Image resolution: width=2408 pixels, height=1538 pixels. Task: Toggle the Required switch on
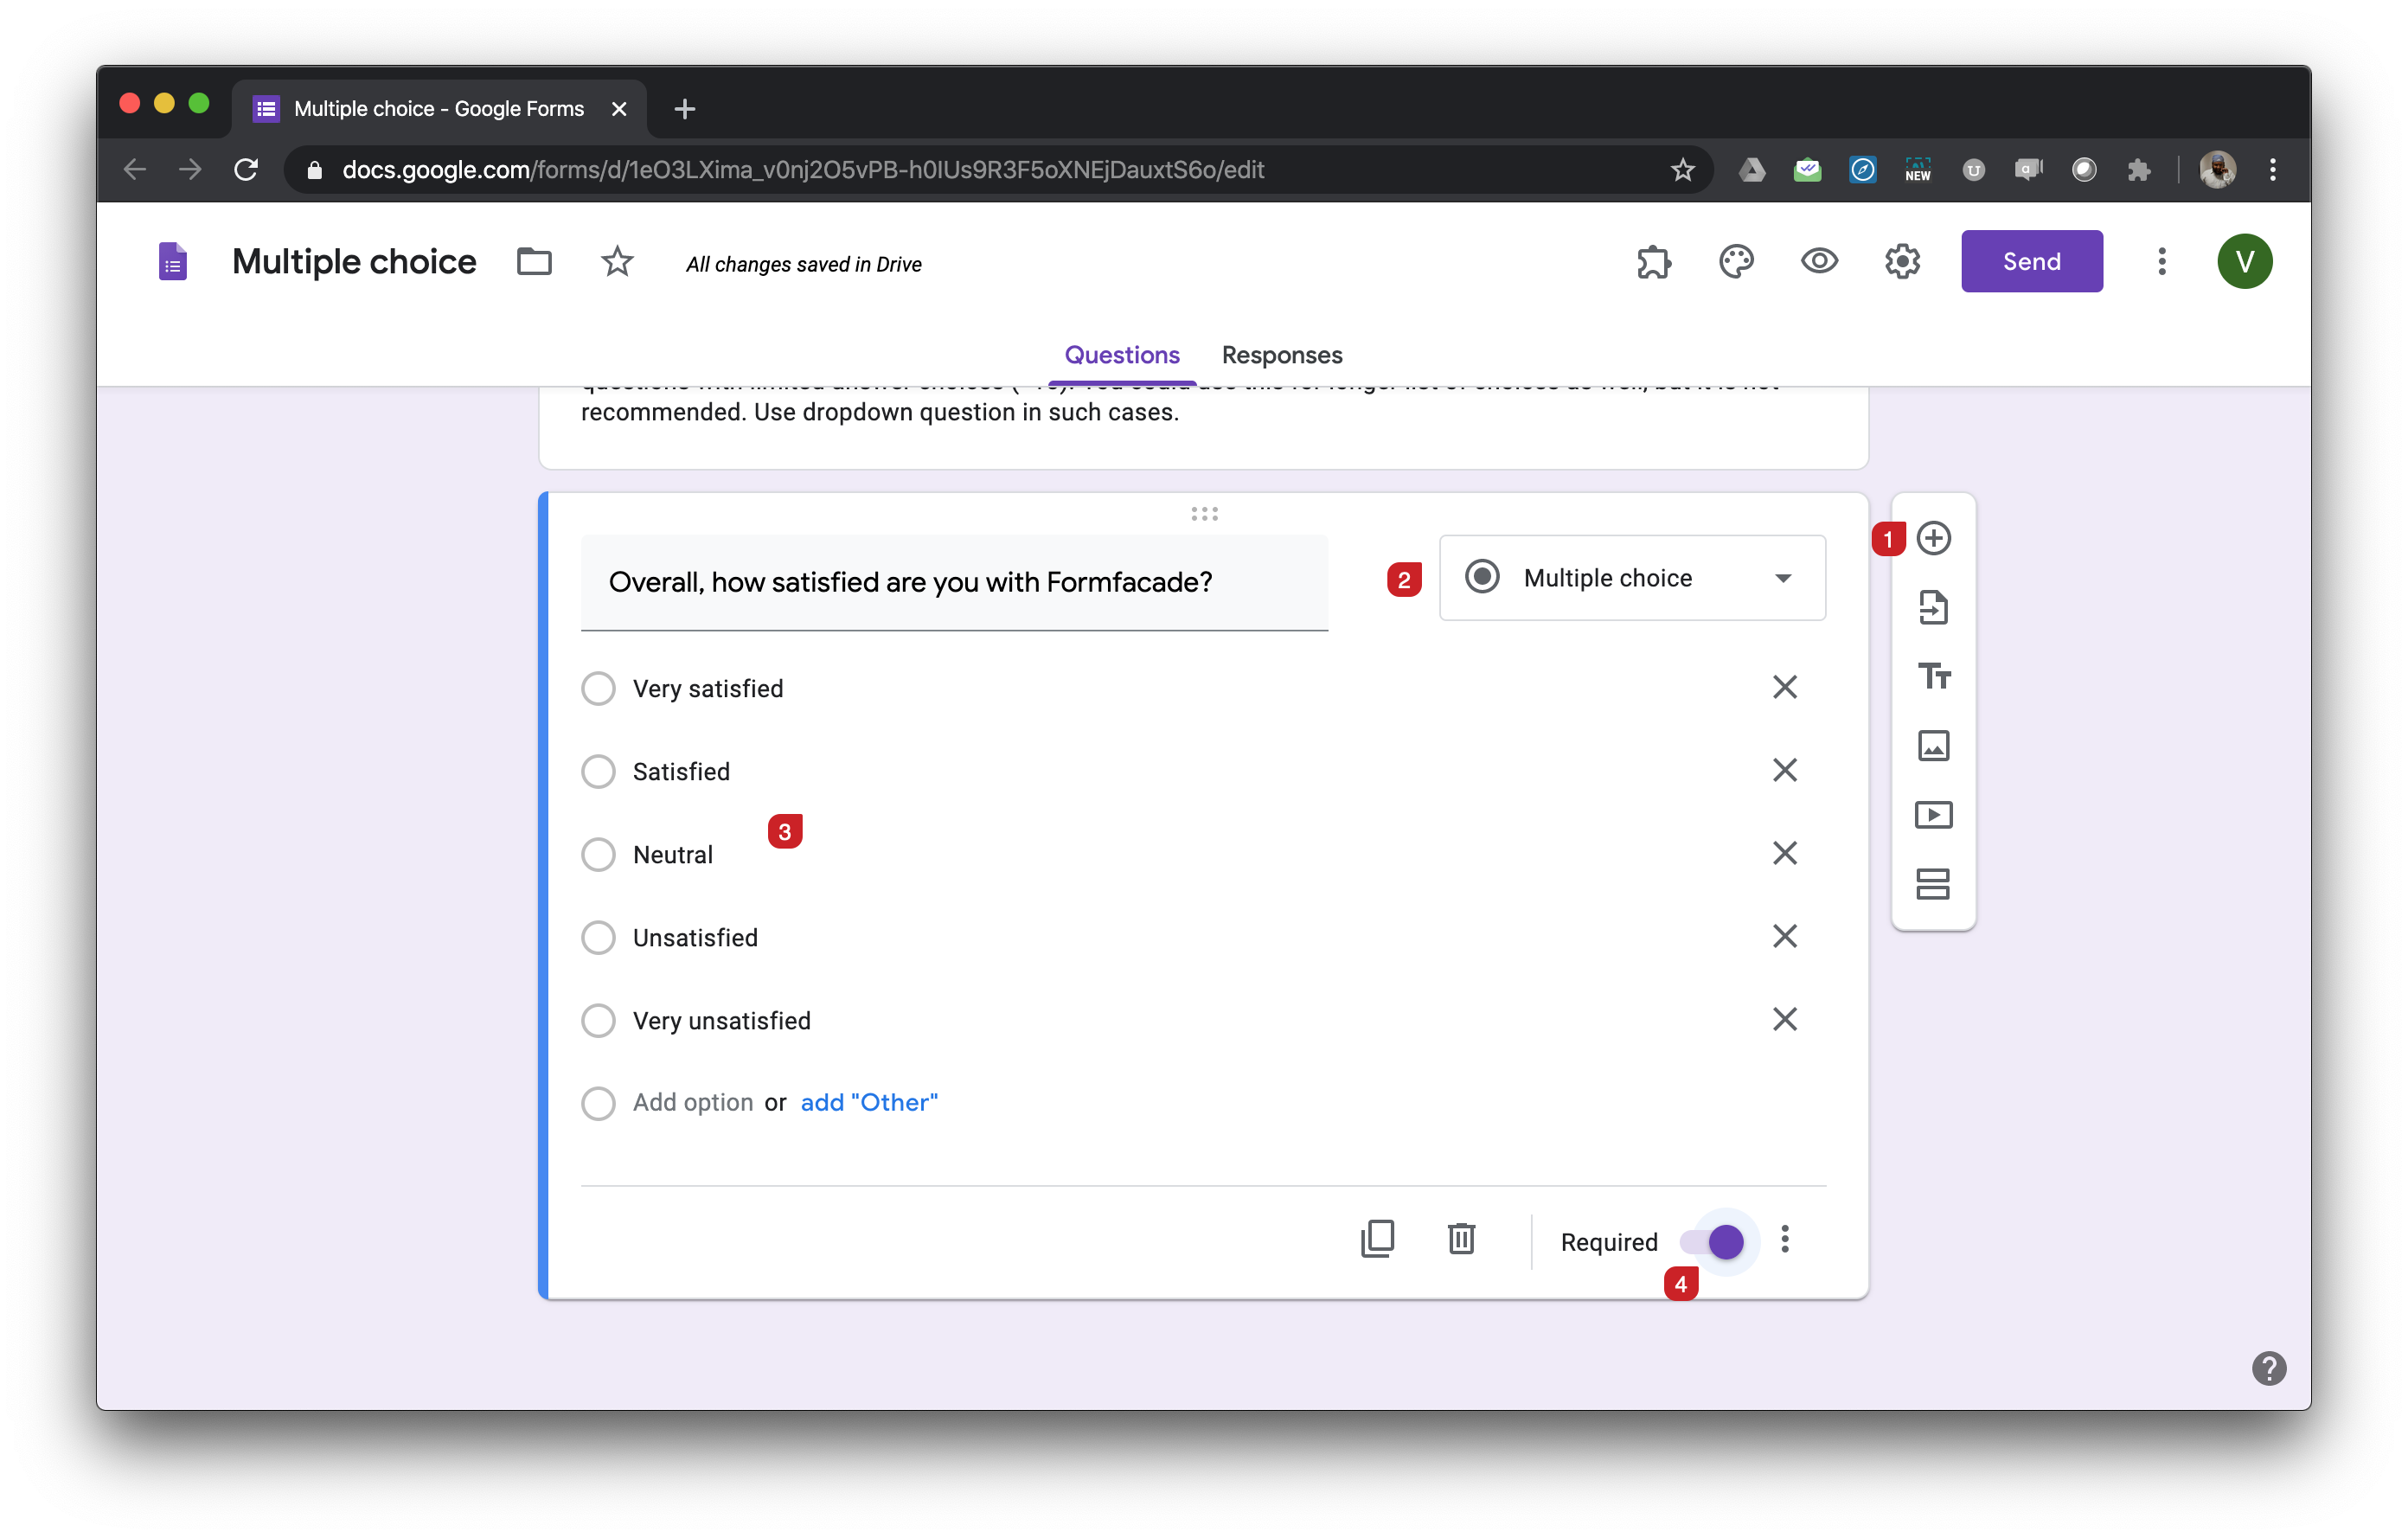(1722, 1241)
